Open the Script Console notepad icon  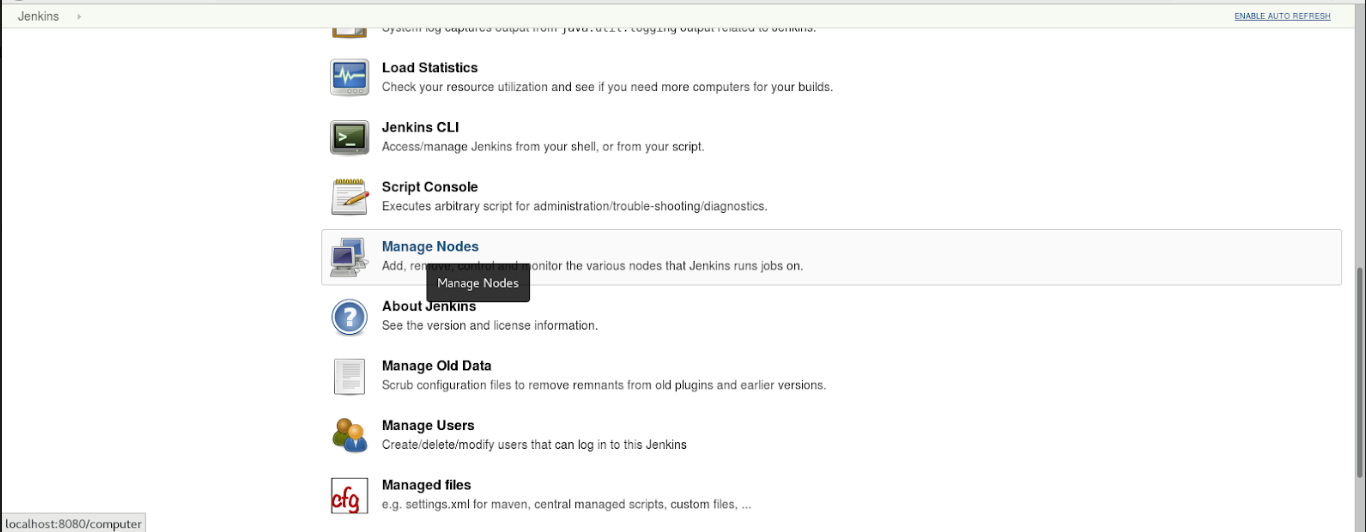349,197
